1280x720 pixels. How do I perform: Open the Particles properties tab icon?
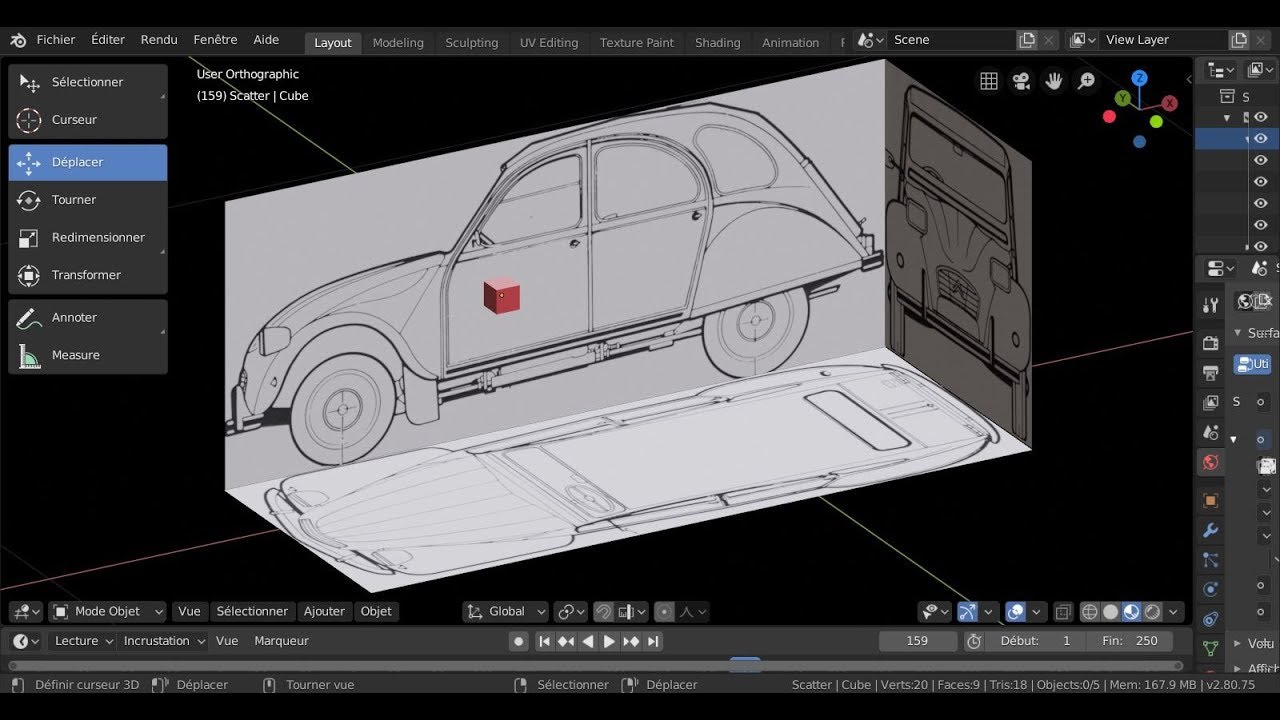tap(1211, 560)
